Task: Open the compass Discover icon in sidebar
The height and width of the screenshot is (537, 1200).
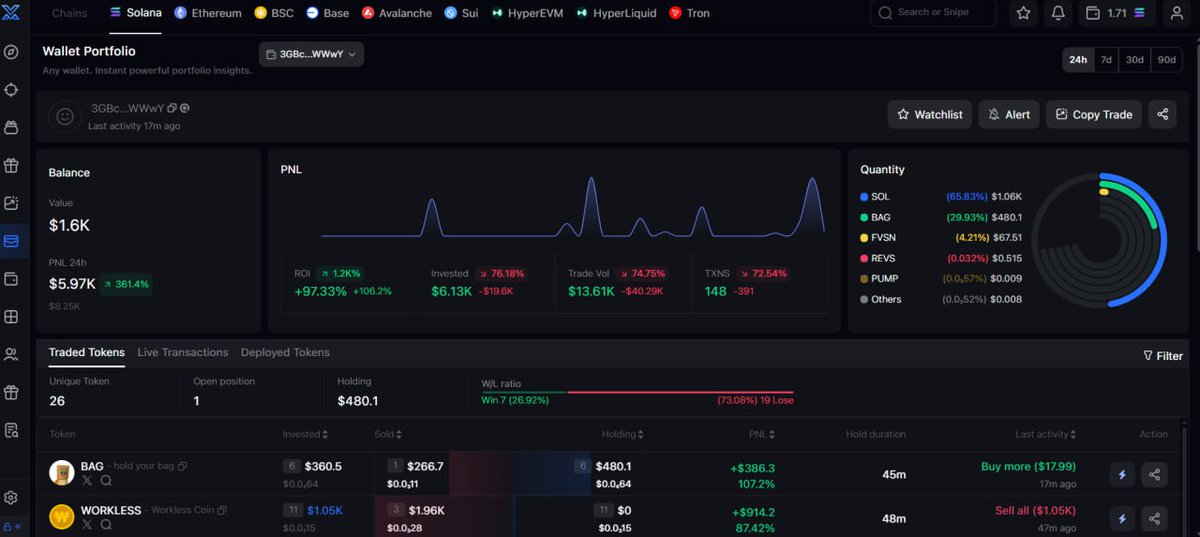Action: pos(11,52)
